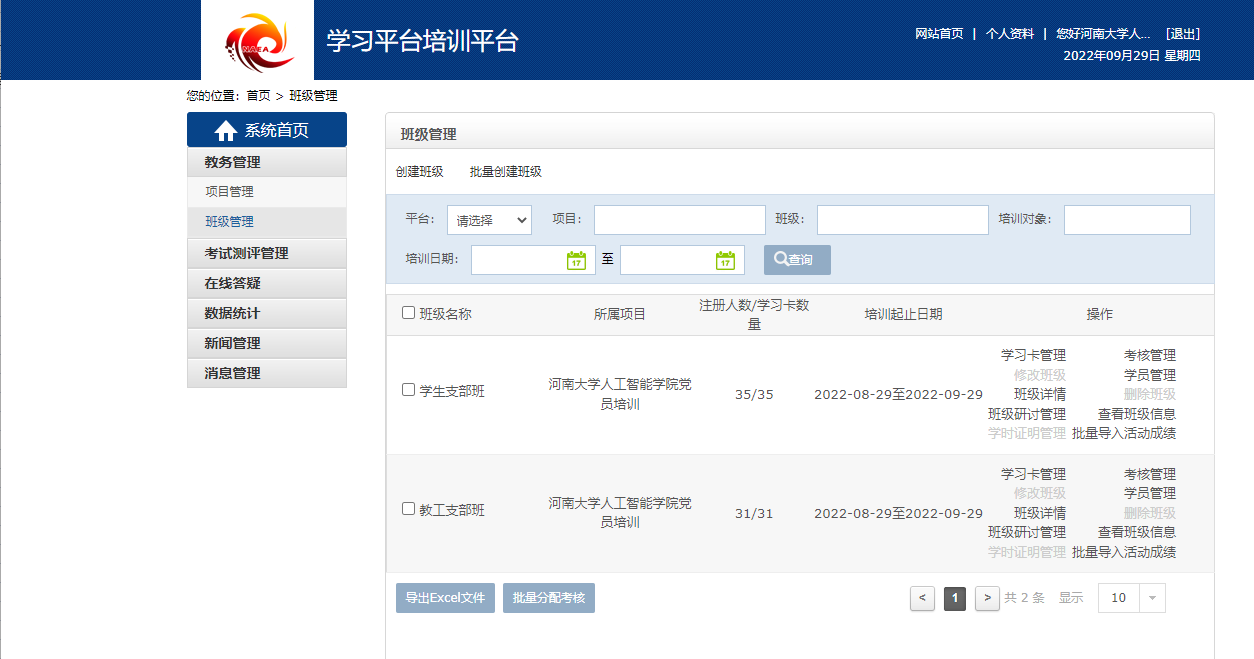Click the platform logo in the header
The width and height of the screenshot is (1254, 659).
coord(257,40)
